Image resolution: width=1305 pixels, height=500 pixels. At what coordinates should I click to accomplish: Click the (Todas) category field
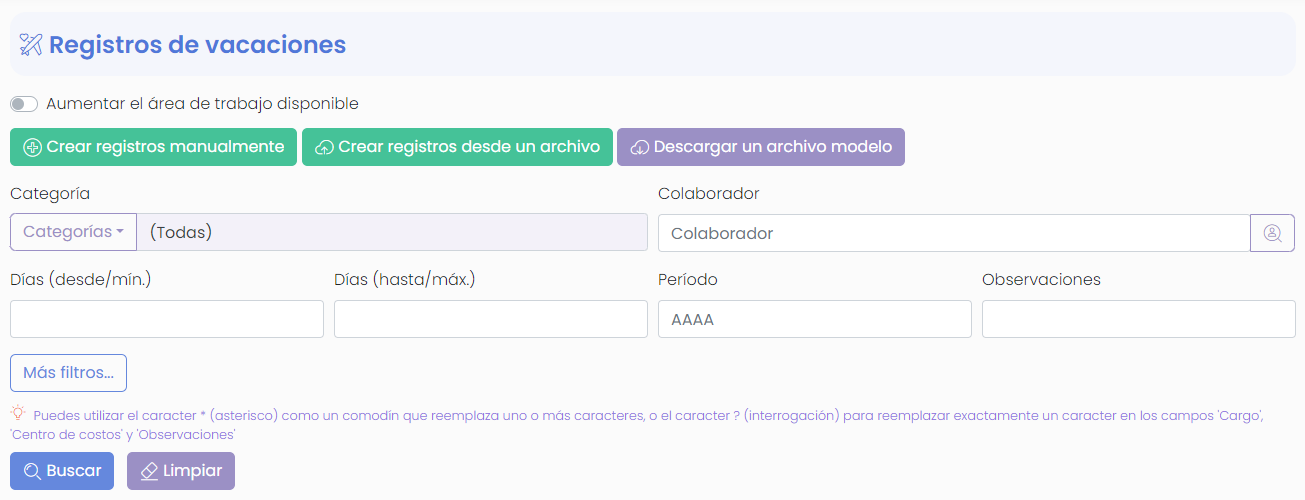392,232
